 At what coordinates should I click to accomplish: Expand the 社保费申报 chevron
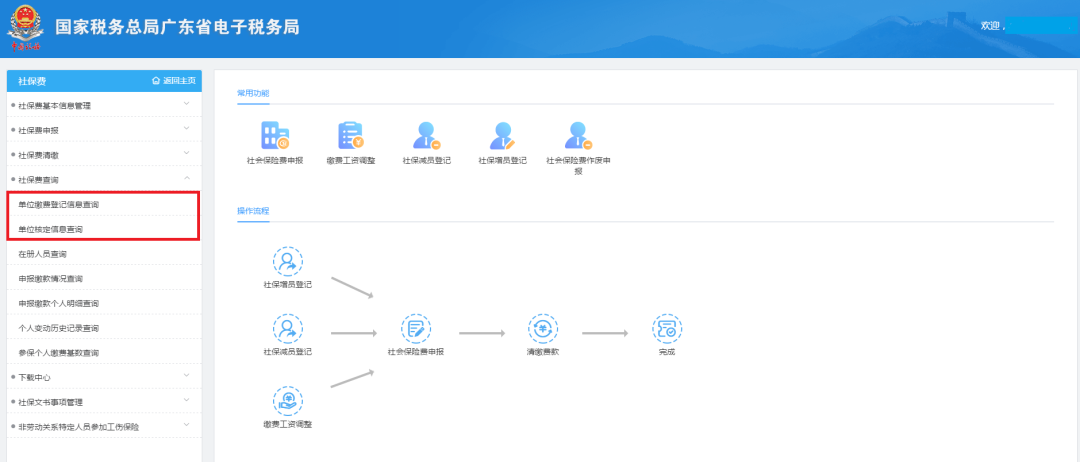[x=186, y=129]
